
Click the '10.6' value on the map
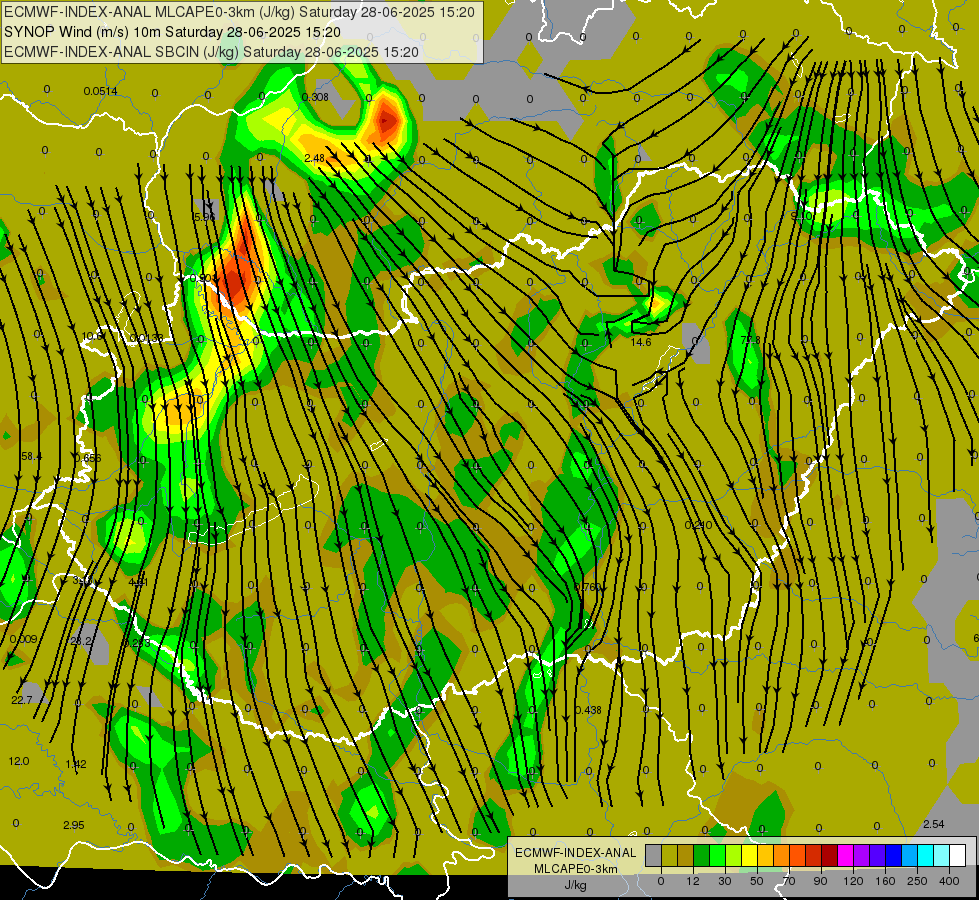[92, 337]
